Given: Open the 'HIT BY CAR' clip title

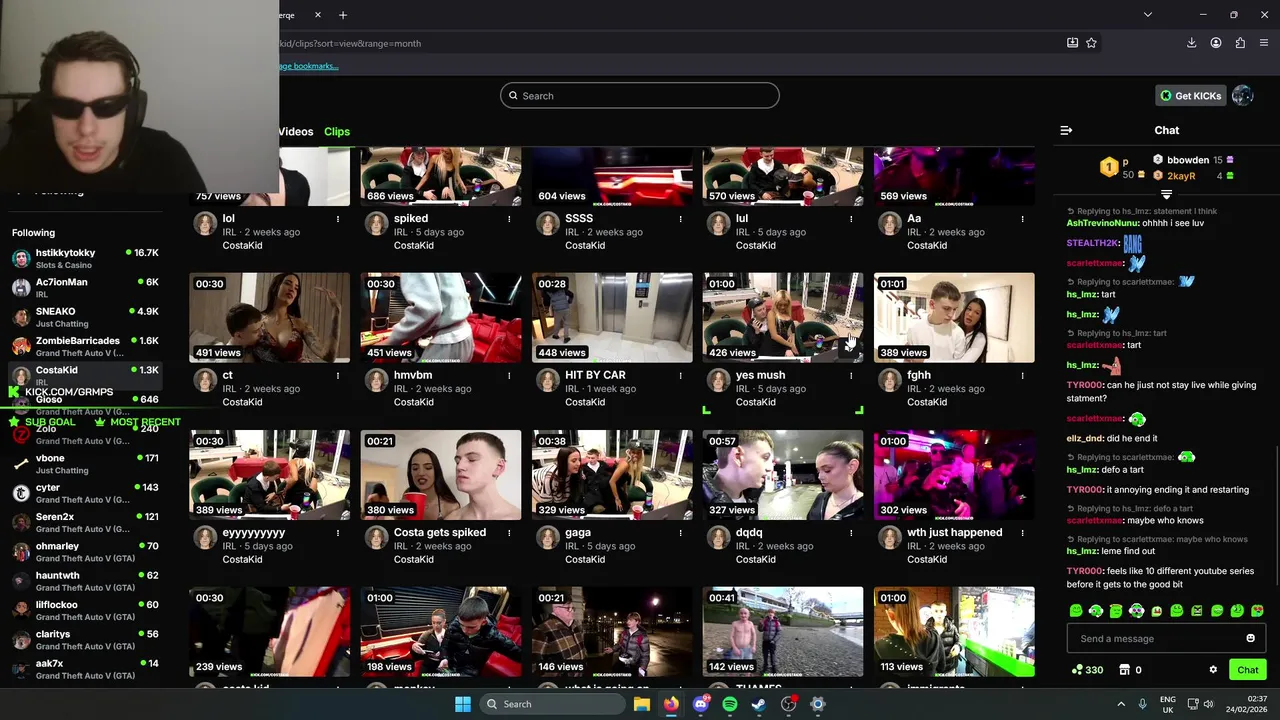Looking at the screenshot, I should pyautogui.click(x=595, y=375).
